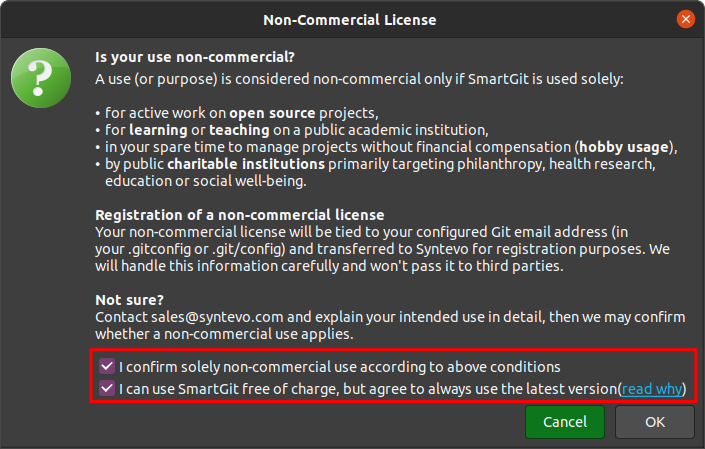Uncheck the non-commercial use confirmation checkbox
705x449 pixels.
click(107, 366)
